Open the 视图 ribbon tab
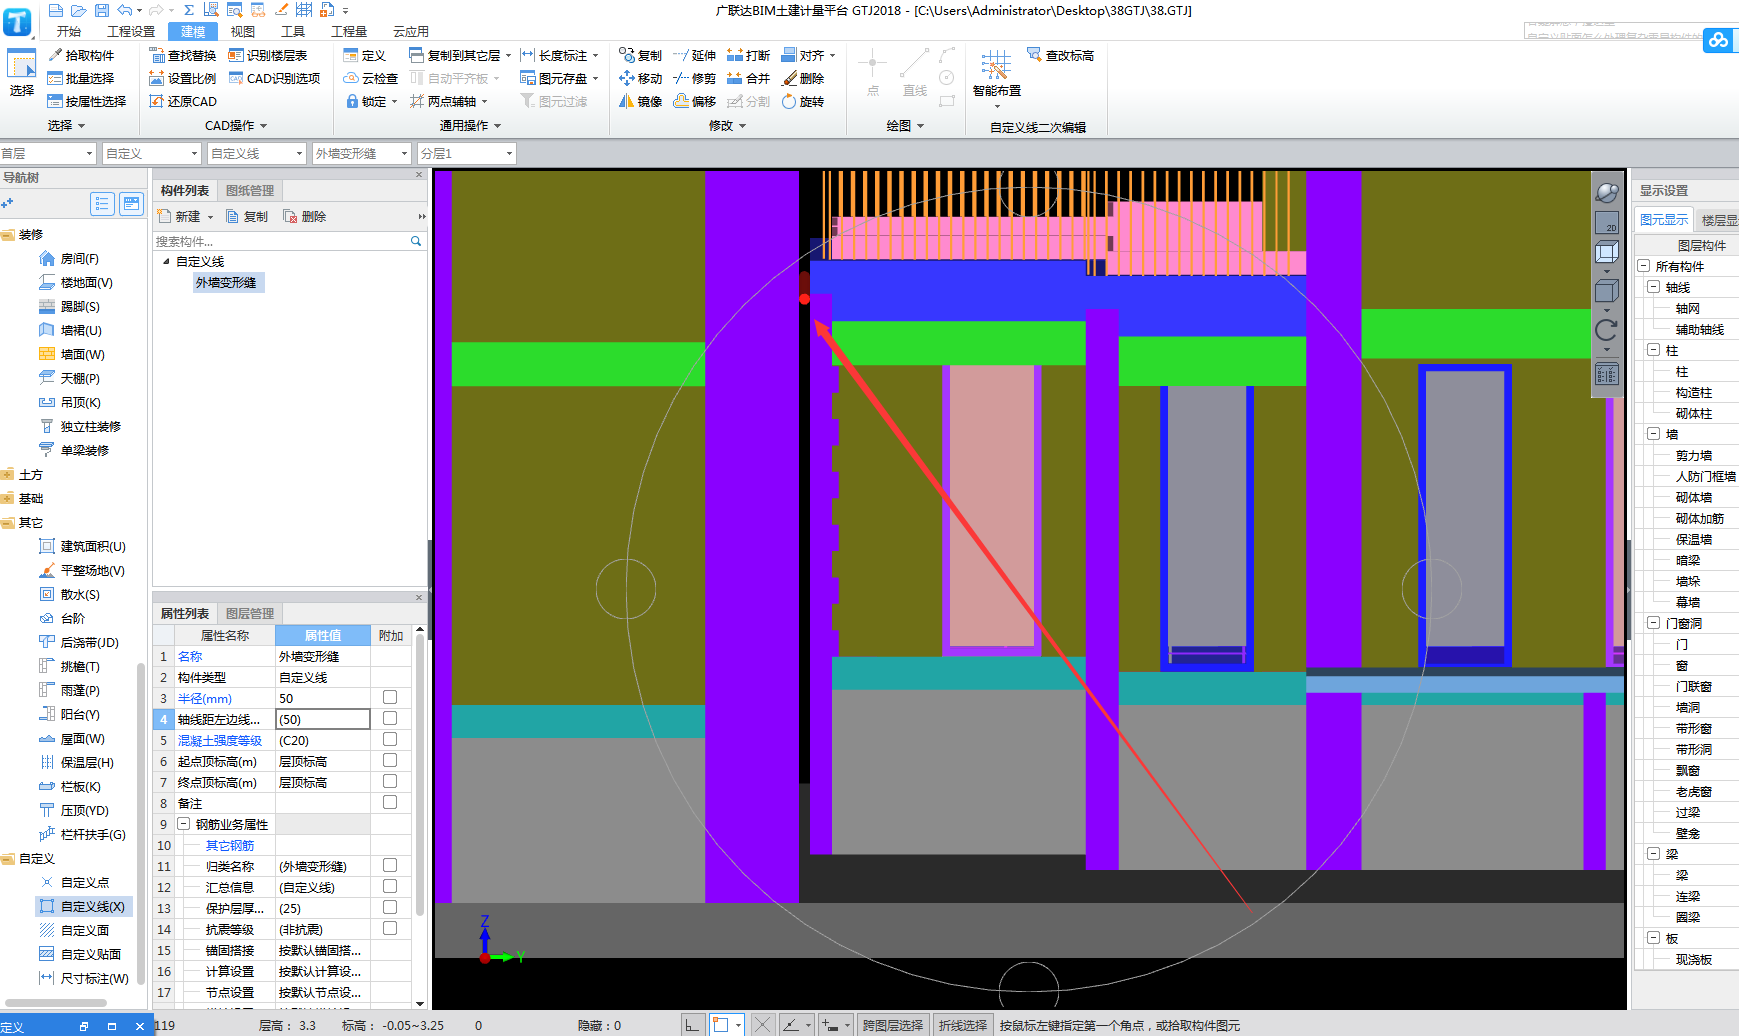 coord(243,31)
